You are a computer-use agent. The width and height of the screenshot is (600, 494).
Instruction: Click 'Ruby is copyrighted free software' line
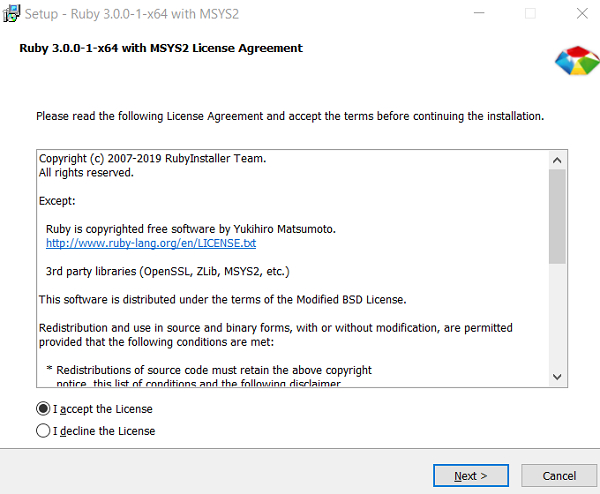tap(191, 229)
